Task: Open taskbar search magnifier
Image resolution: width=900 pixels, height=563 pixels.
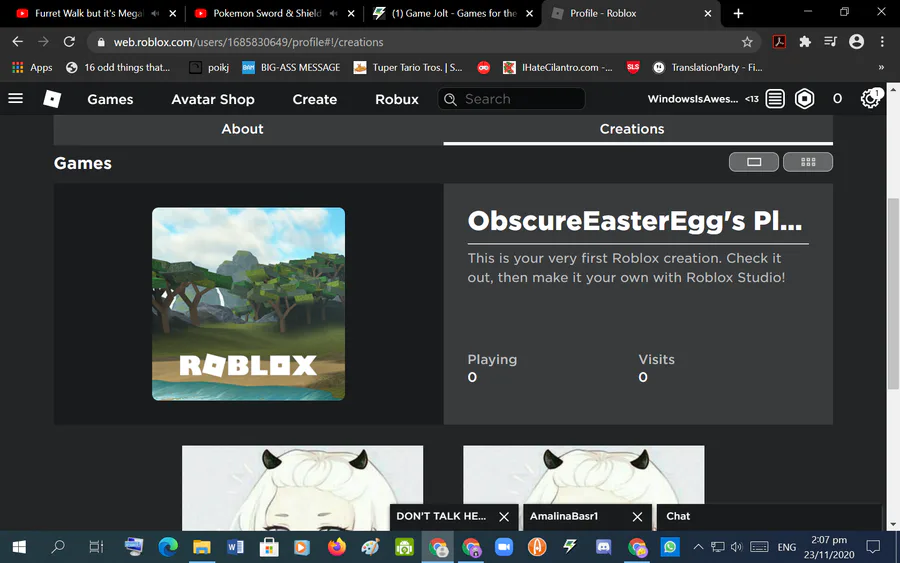Action: click(57, 547)
